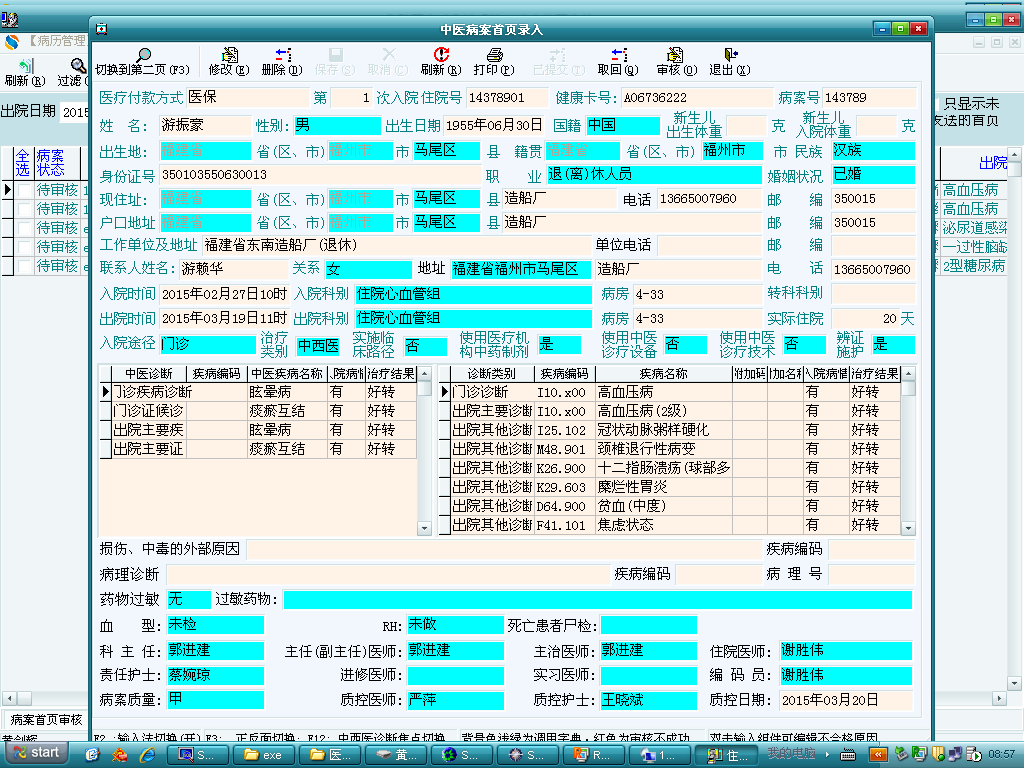Click background window vertical scrollbar down arrow
Viewport: 1024px width, 768px height.
point(1014,683)
